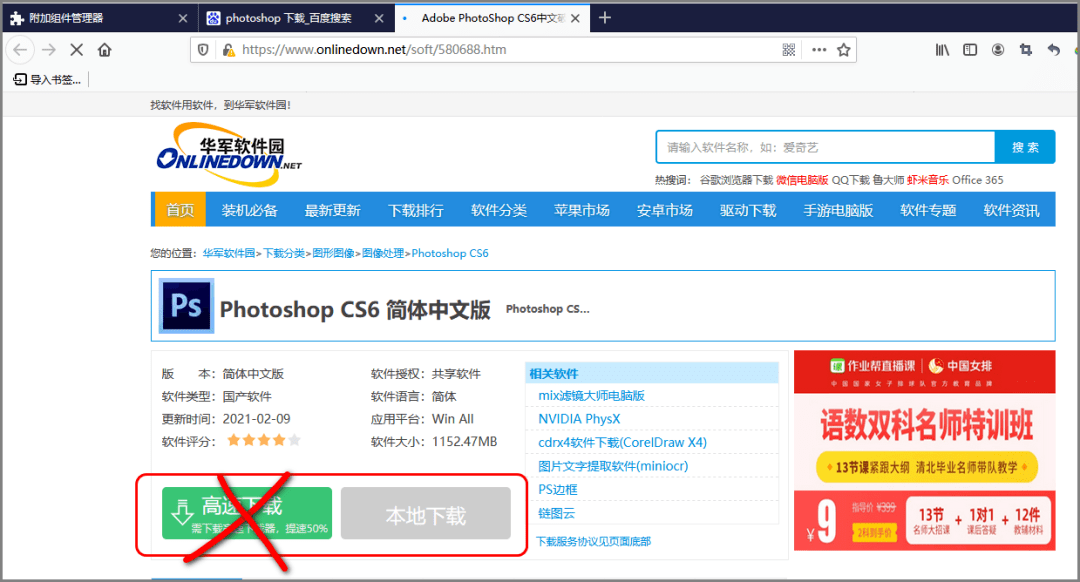Open the tracking protection shield icon
1080x582 pixels.
pos(203,50)
